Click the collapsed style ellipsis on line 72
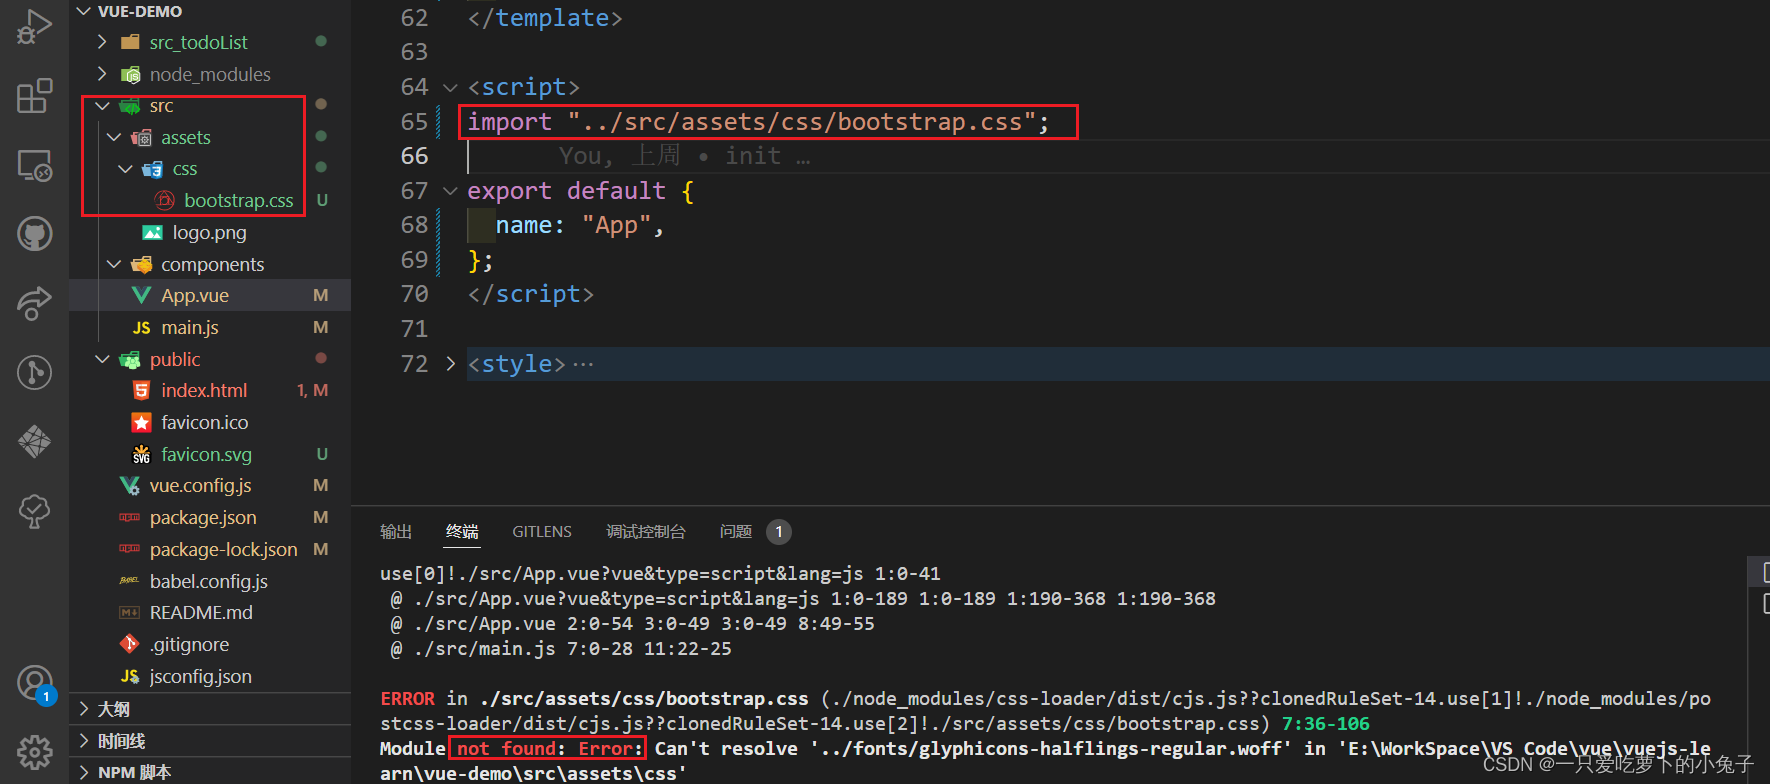 (584, 364)
